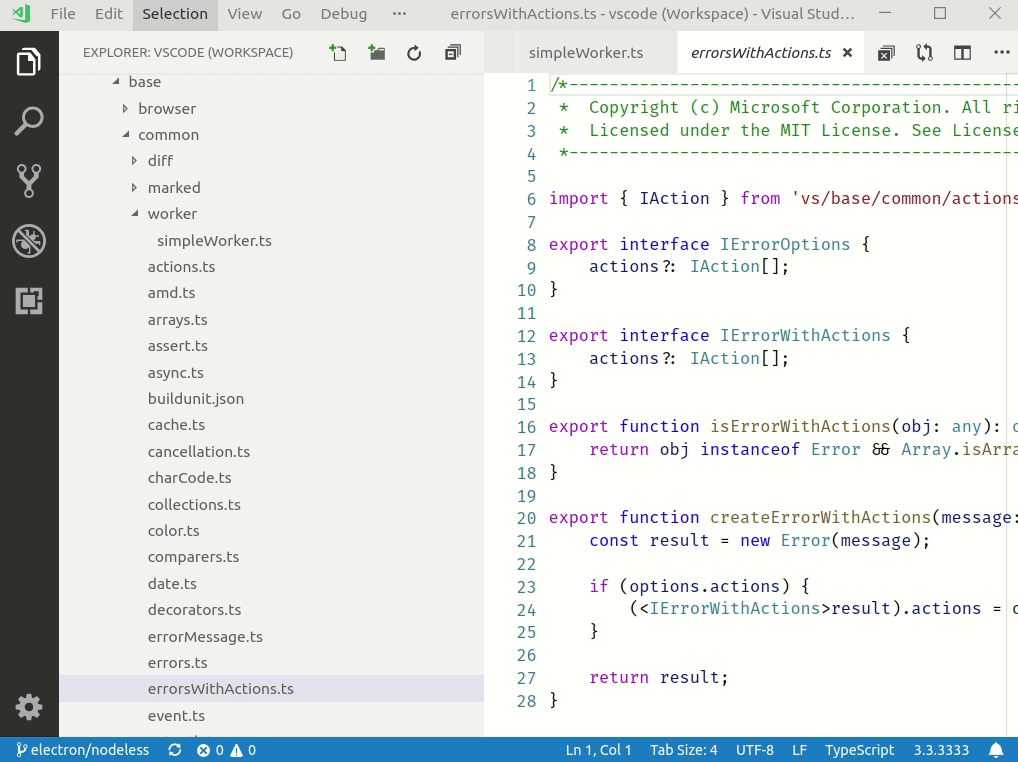
Task: Close the errorsWithActions.ts tab
Action: 847,53
